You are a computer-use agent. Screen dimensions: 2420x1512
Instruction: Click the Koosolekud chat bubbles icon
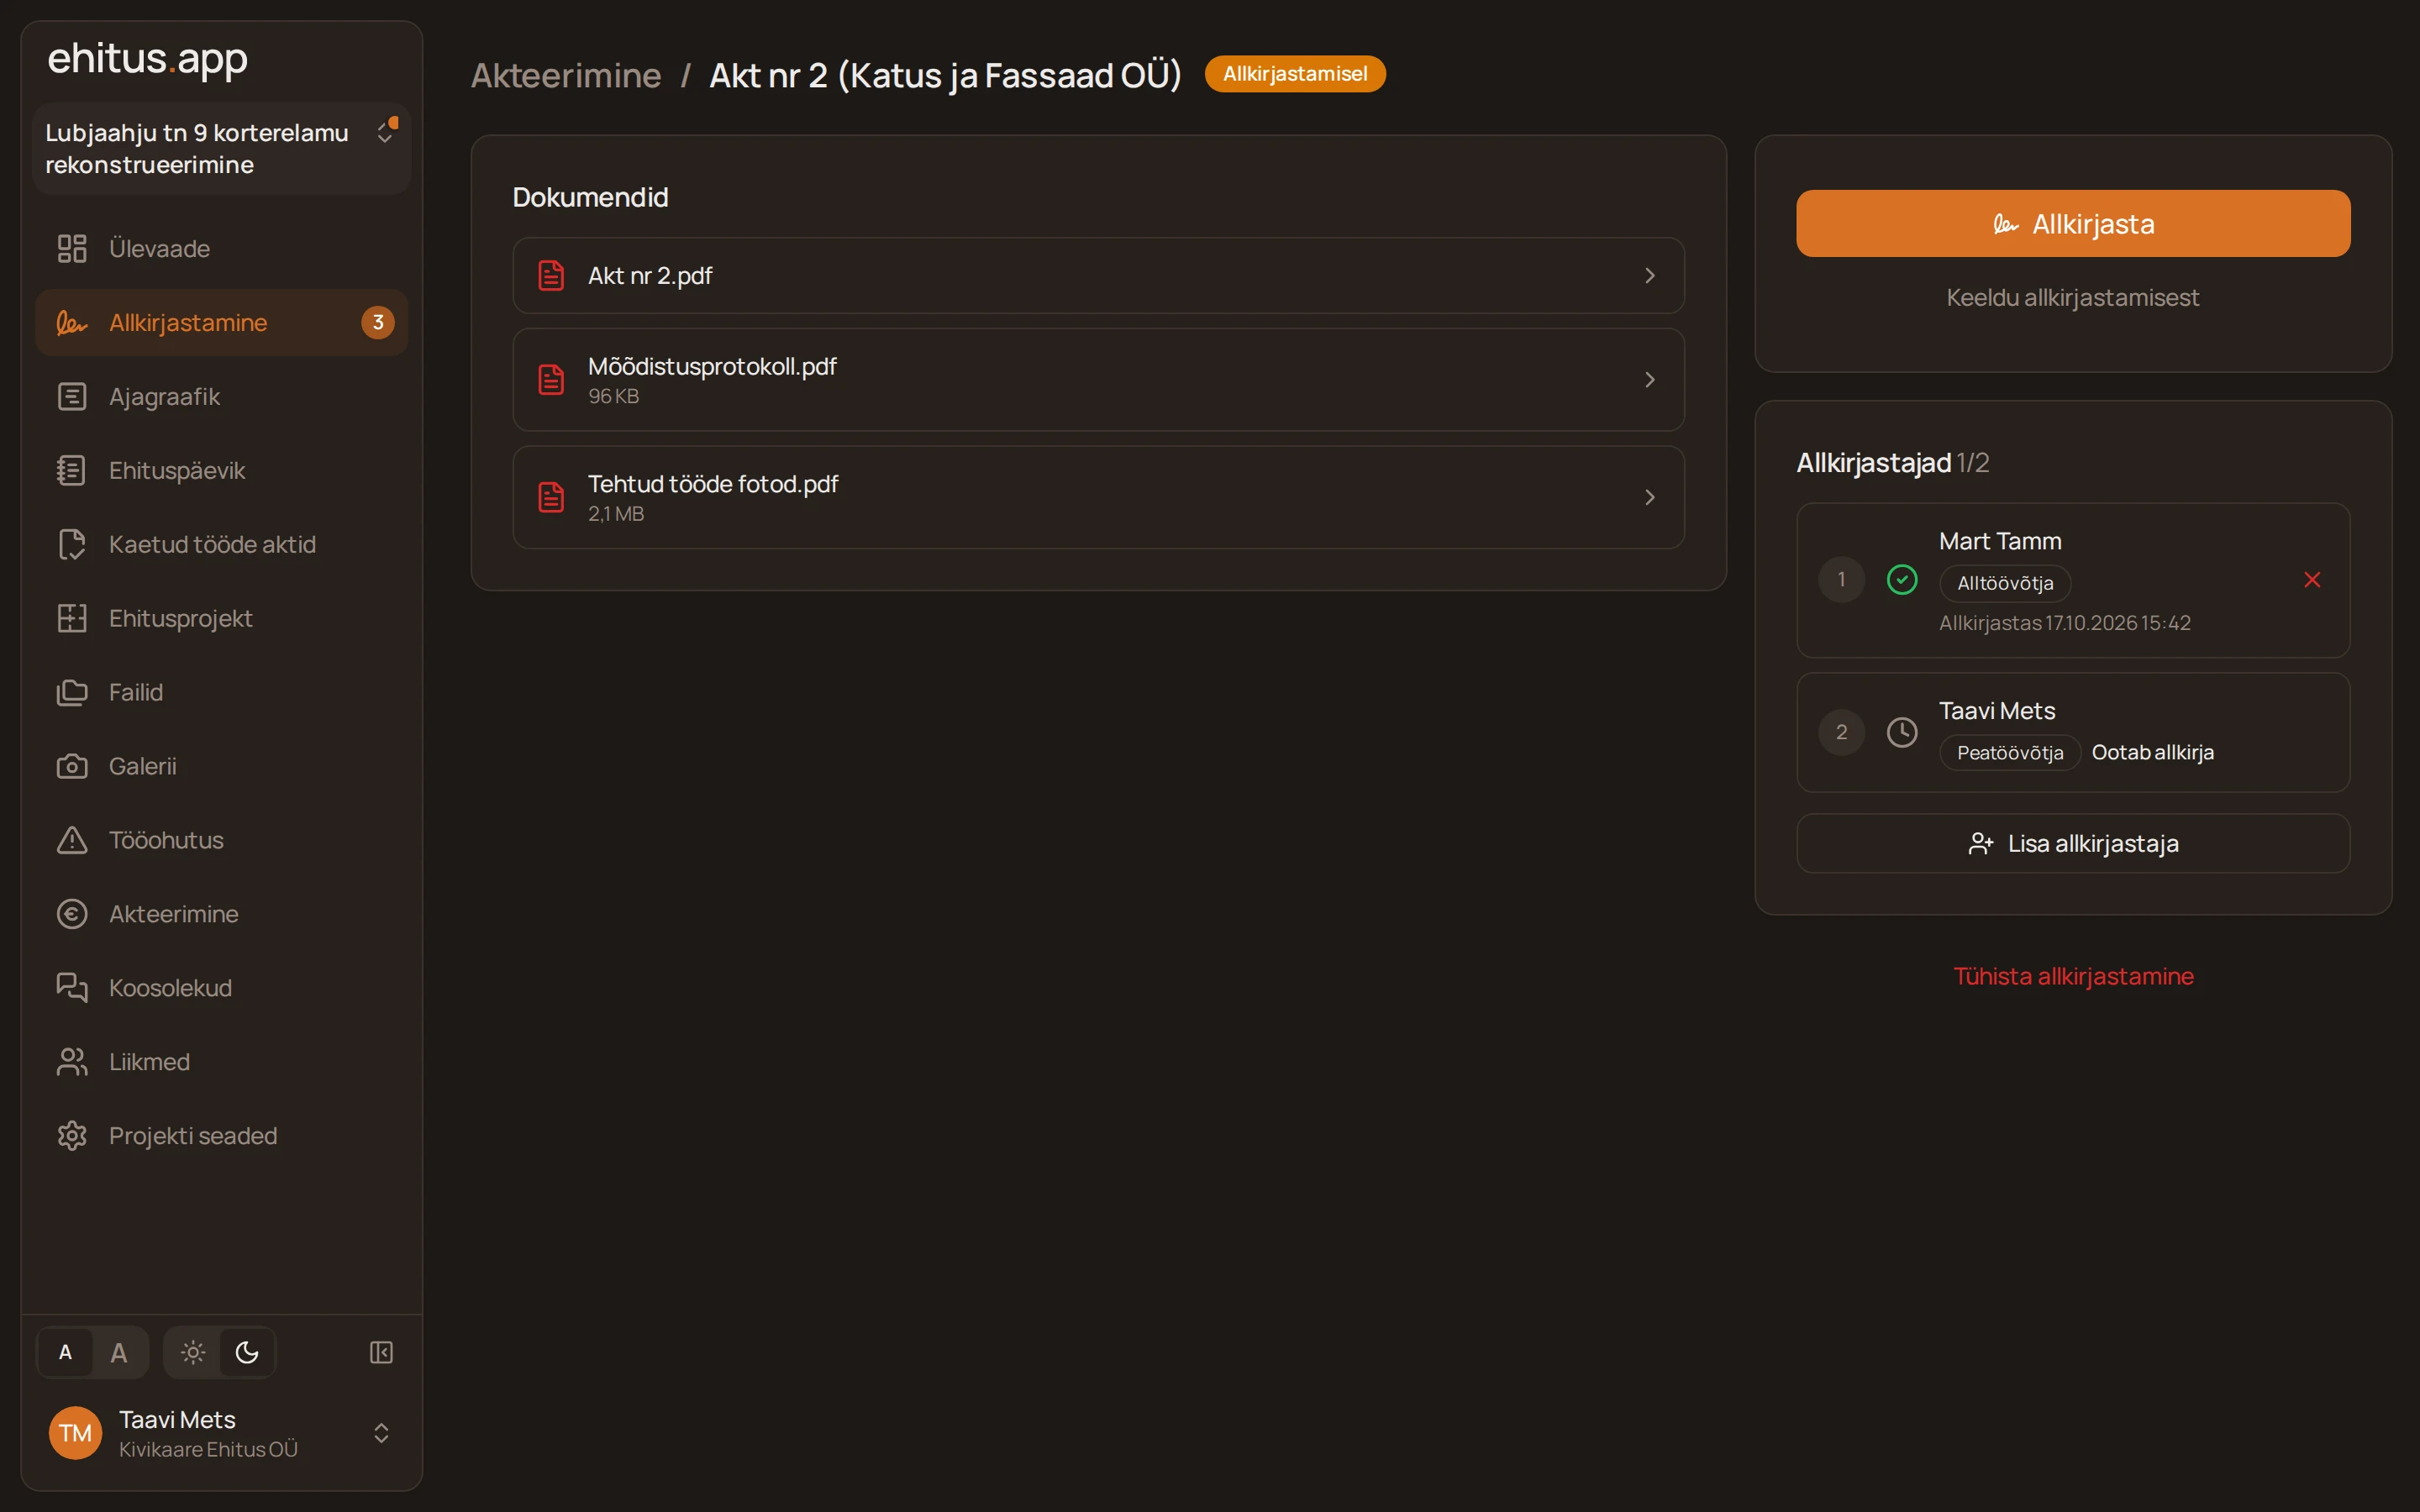tap(72, 988)
